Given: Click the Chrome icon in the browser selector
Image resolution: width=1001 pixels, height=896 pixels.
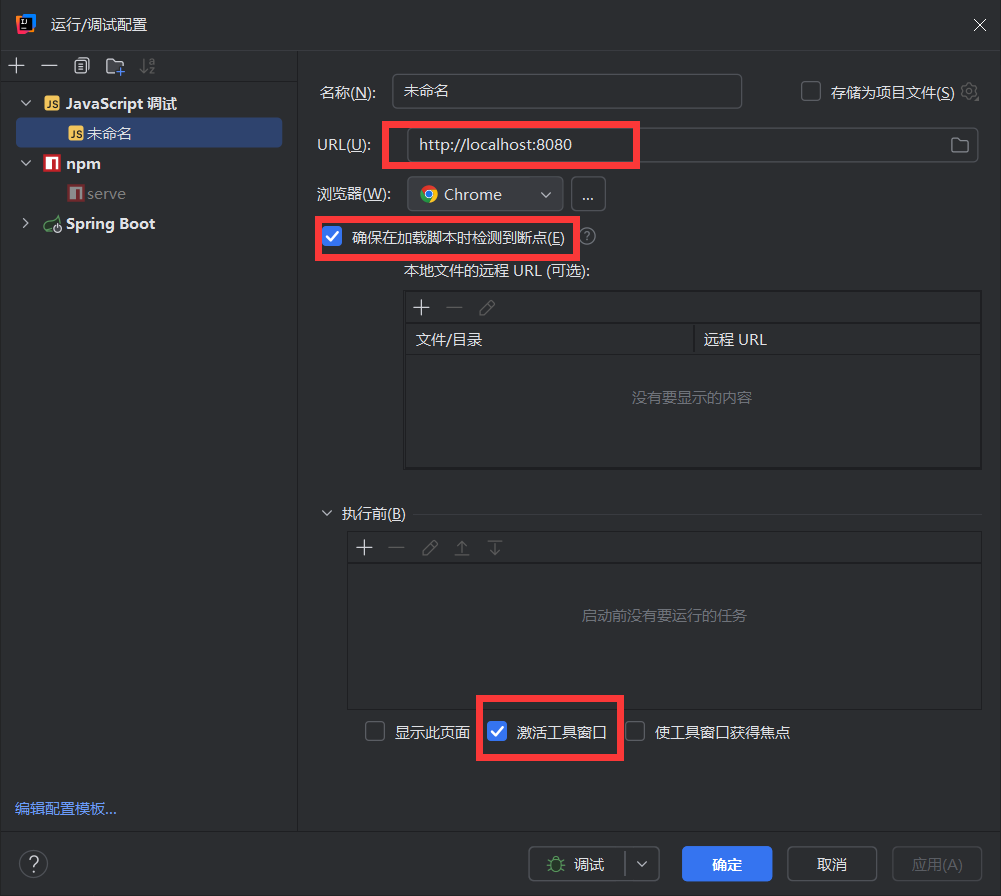Looking at the screenshot, I should [429, 194].
